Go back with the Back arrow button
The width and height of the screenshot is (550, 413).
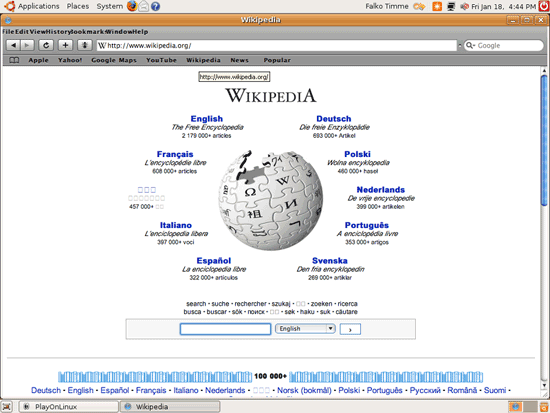tap(13, 45)
